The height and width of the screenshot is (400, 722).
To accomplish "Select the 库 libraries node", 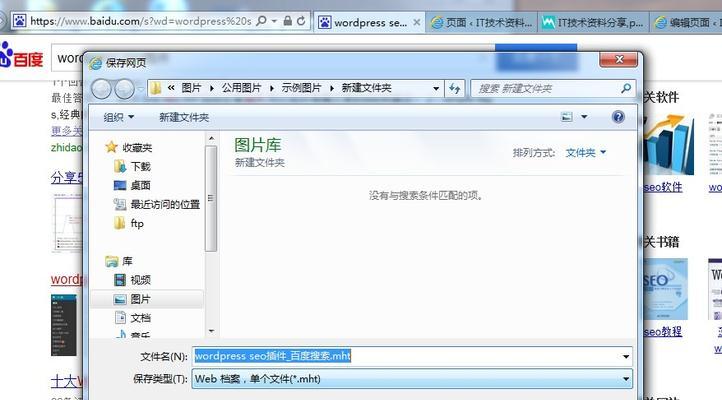I will point(119,261).
